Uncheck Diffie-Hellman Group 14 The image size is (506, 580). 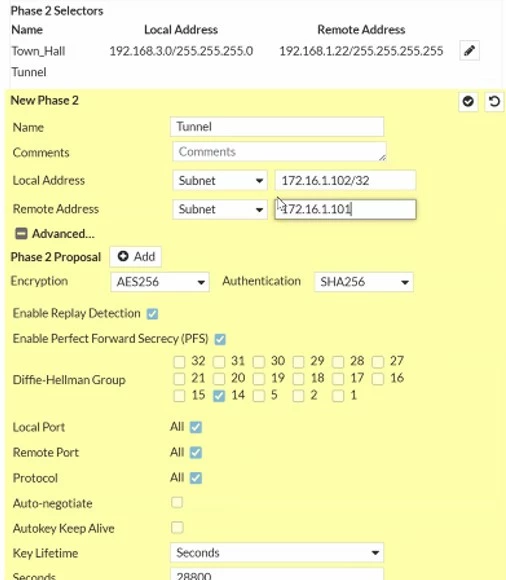[x=219, y=396]
